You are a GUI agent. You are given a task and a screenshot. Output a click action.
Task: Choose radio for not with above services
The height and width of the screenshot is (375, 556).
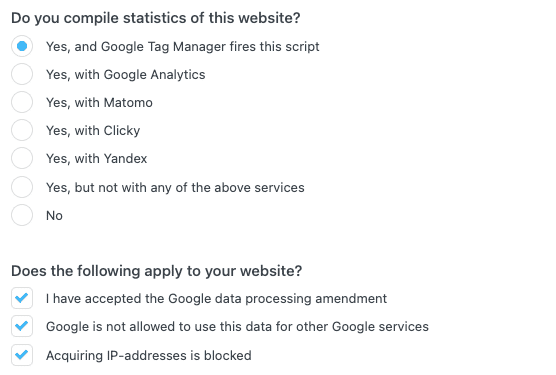(x=22, y=187)
